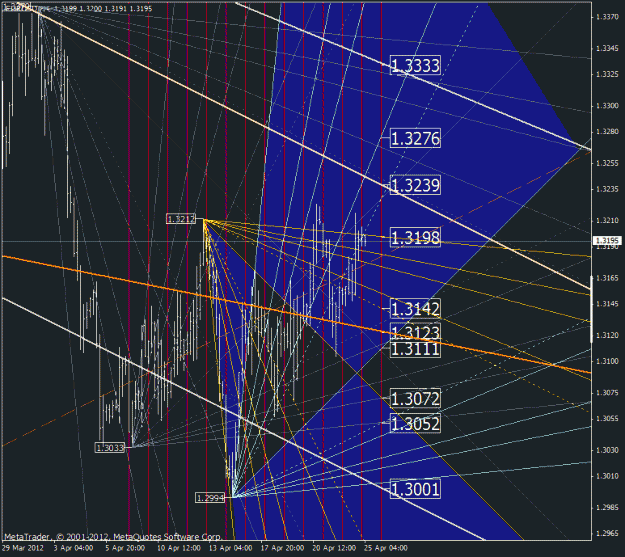
Task: Select 1.2965 on the price scale
Action: (x=607, y=533)
